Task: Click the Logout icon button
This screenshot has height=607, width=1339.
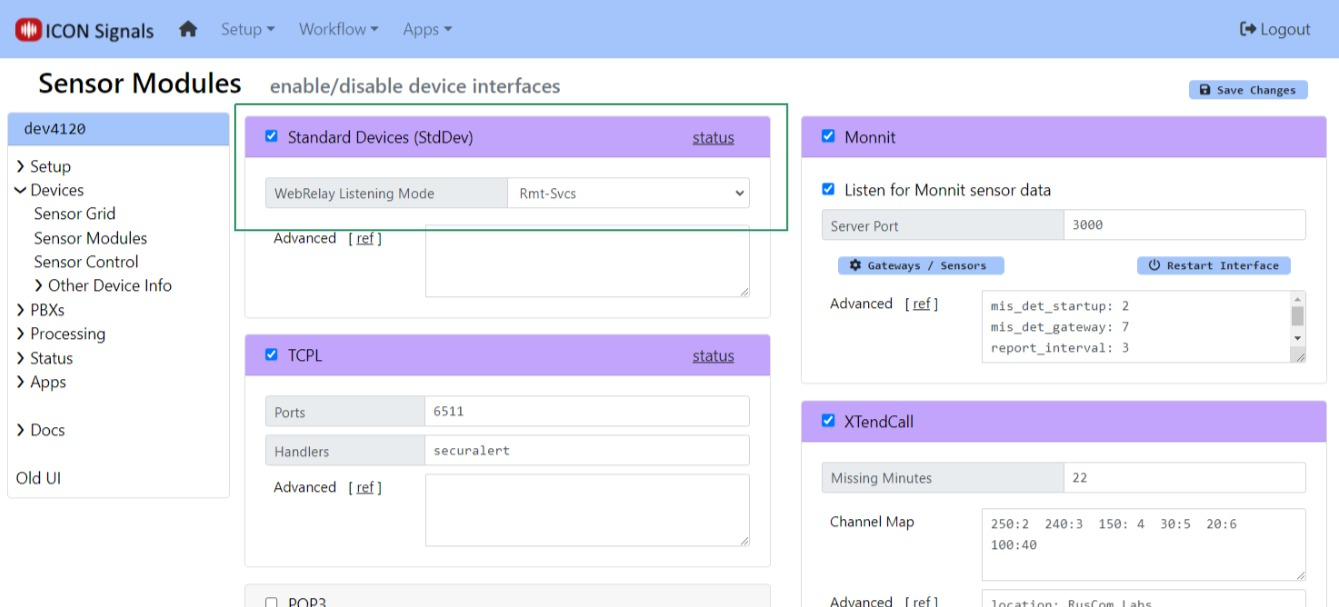Action: tap(1274, 29)
